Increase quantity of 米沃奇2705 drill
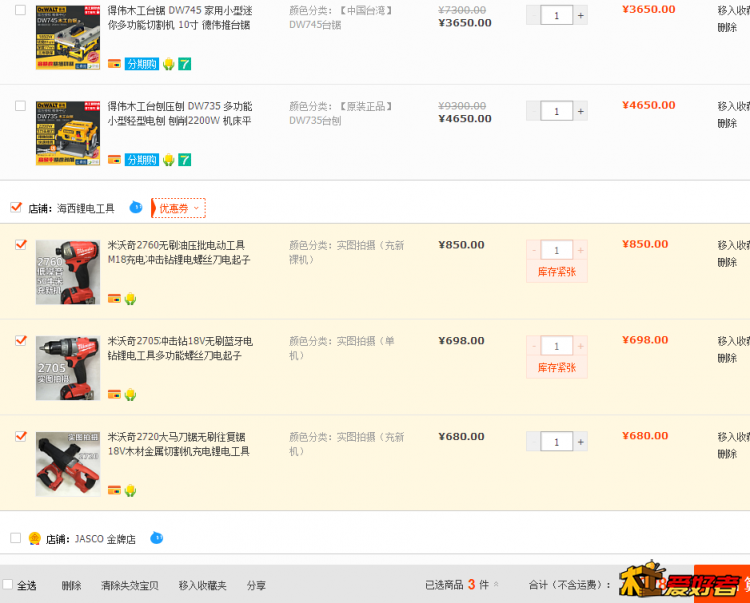 (580, 346)
